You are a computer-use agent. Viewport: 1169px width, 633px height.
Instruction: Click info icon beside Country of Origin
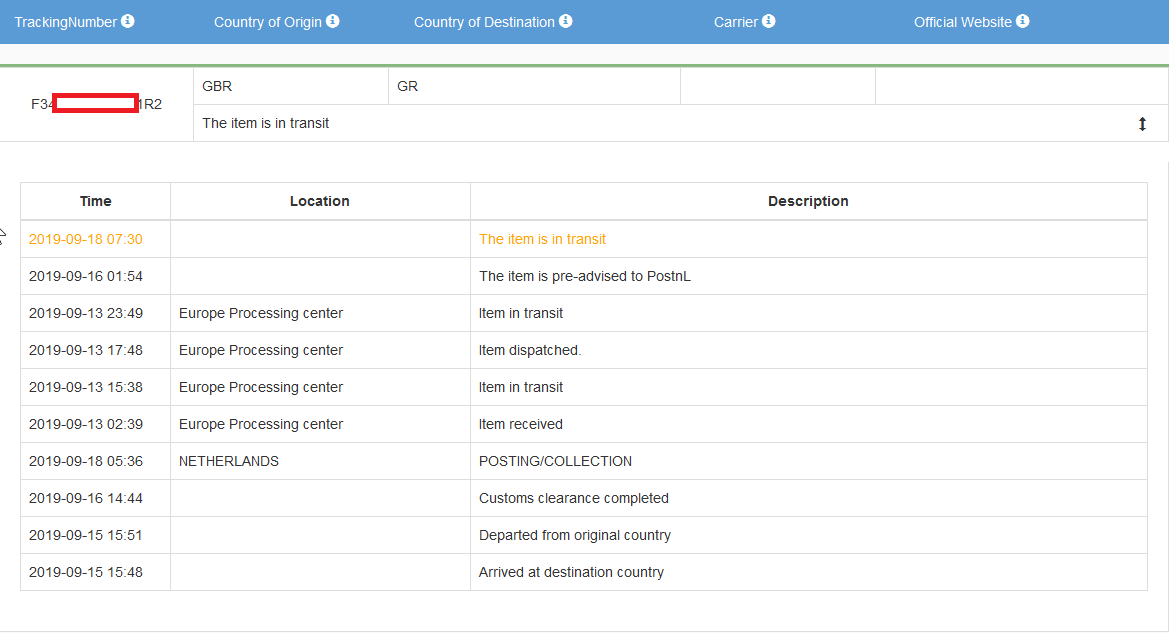click(x=333, y=21)
